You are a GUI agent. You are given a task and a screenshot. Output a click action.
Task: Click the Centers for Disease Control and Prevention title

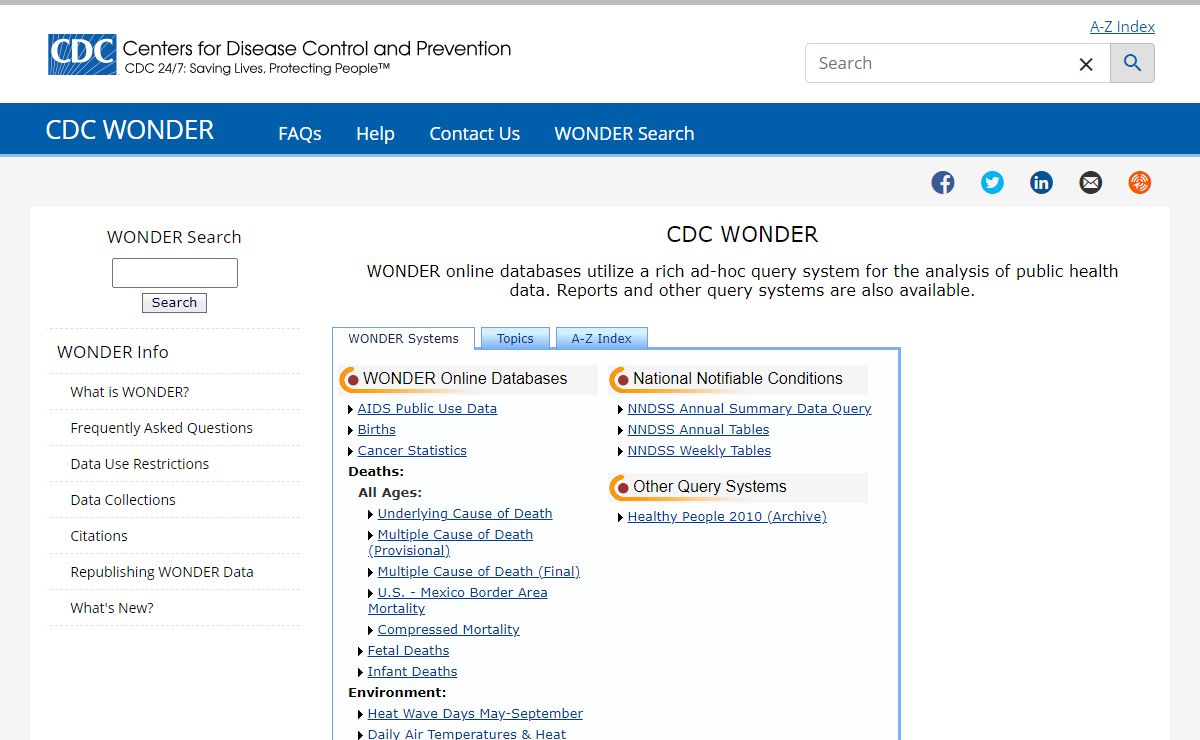[317, 48]
